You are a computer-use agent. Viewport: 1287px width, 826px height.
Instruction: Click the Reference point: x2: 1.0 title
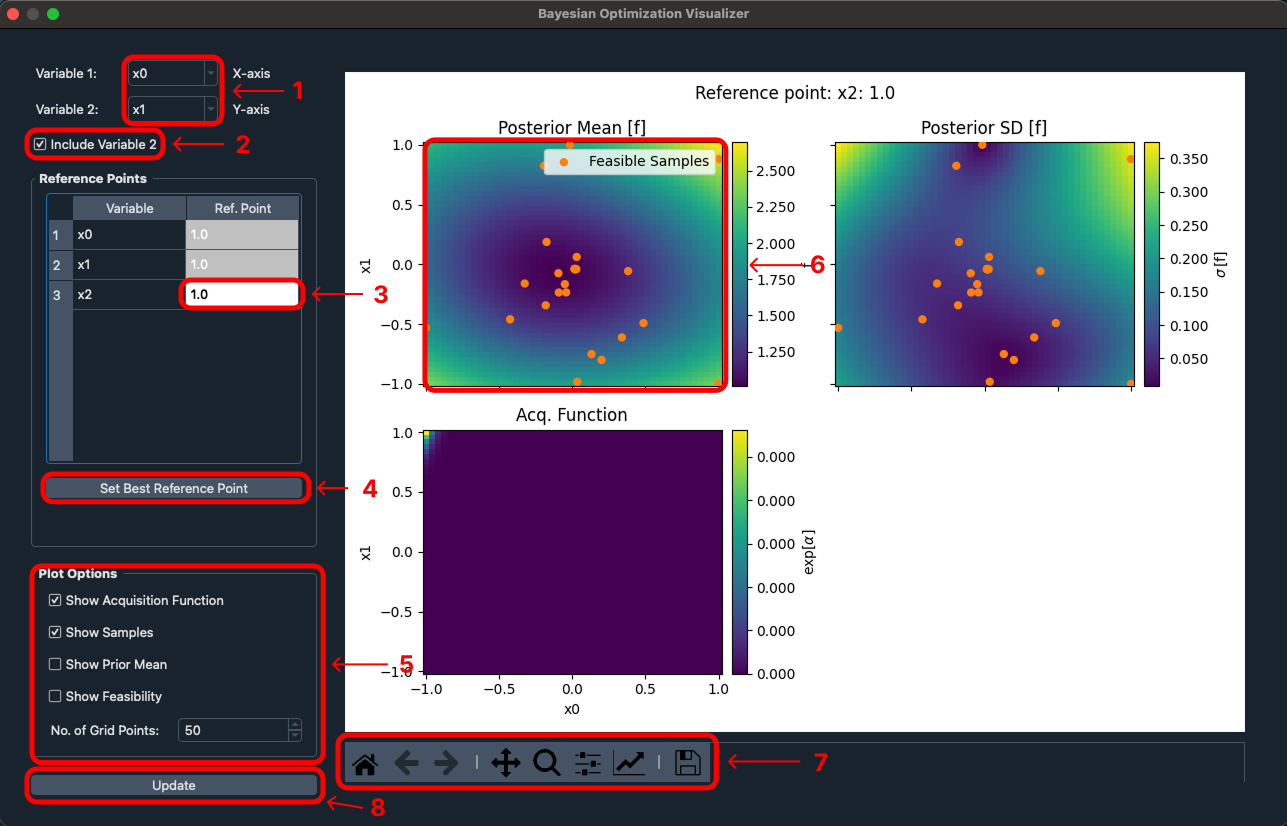tap(795, 93)
